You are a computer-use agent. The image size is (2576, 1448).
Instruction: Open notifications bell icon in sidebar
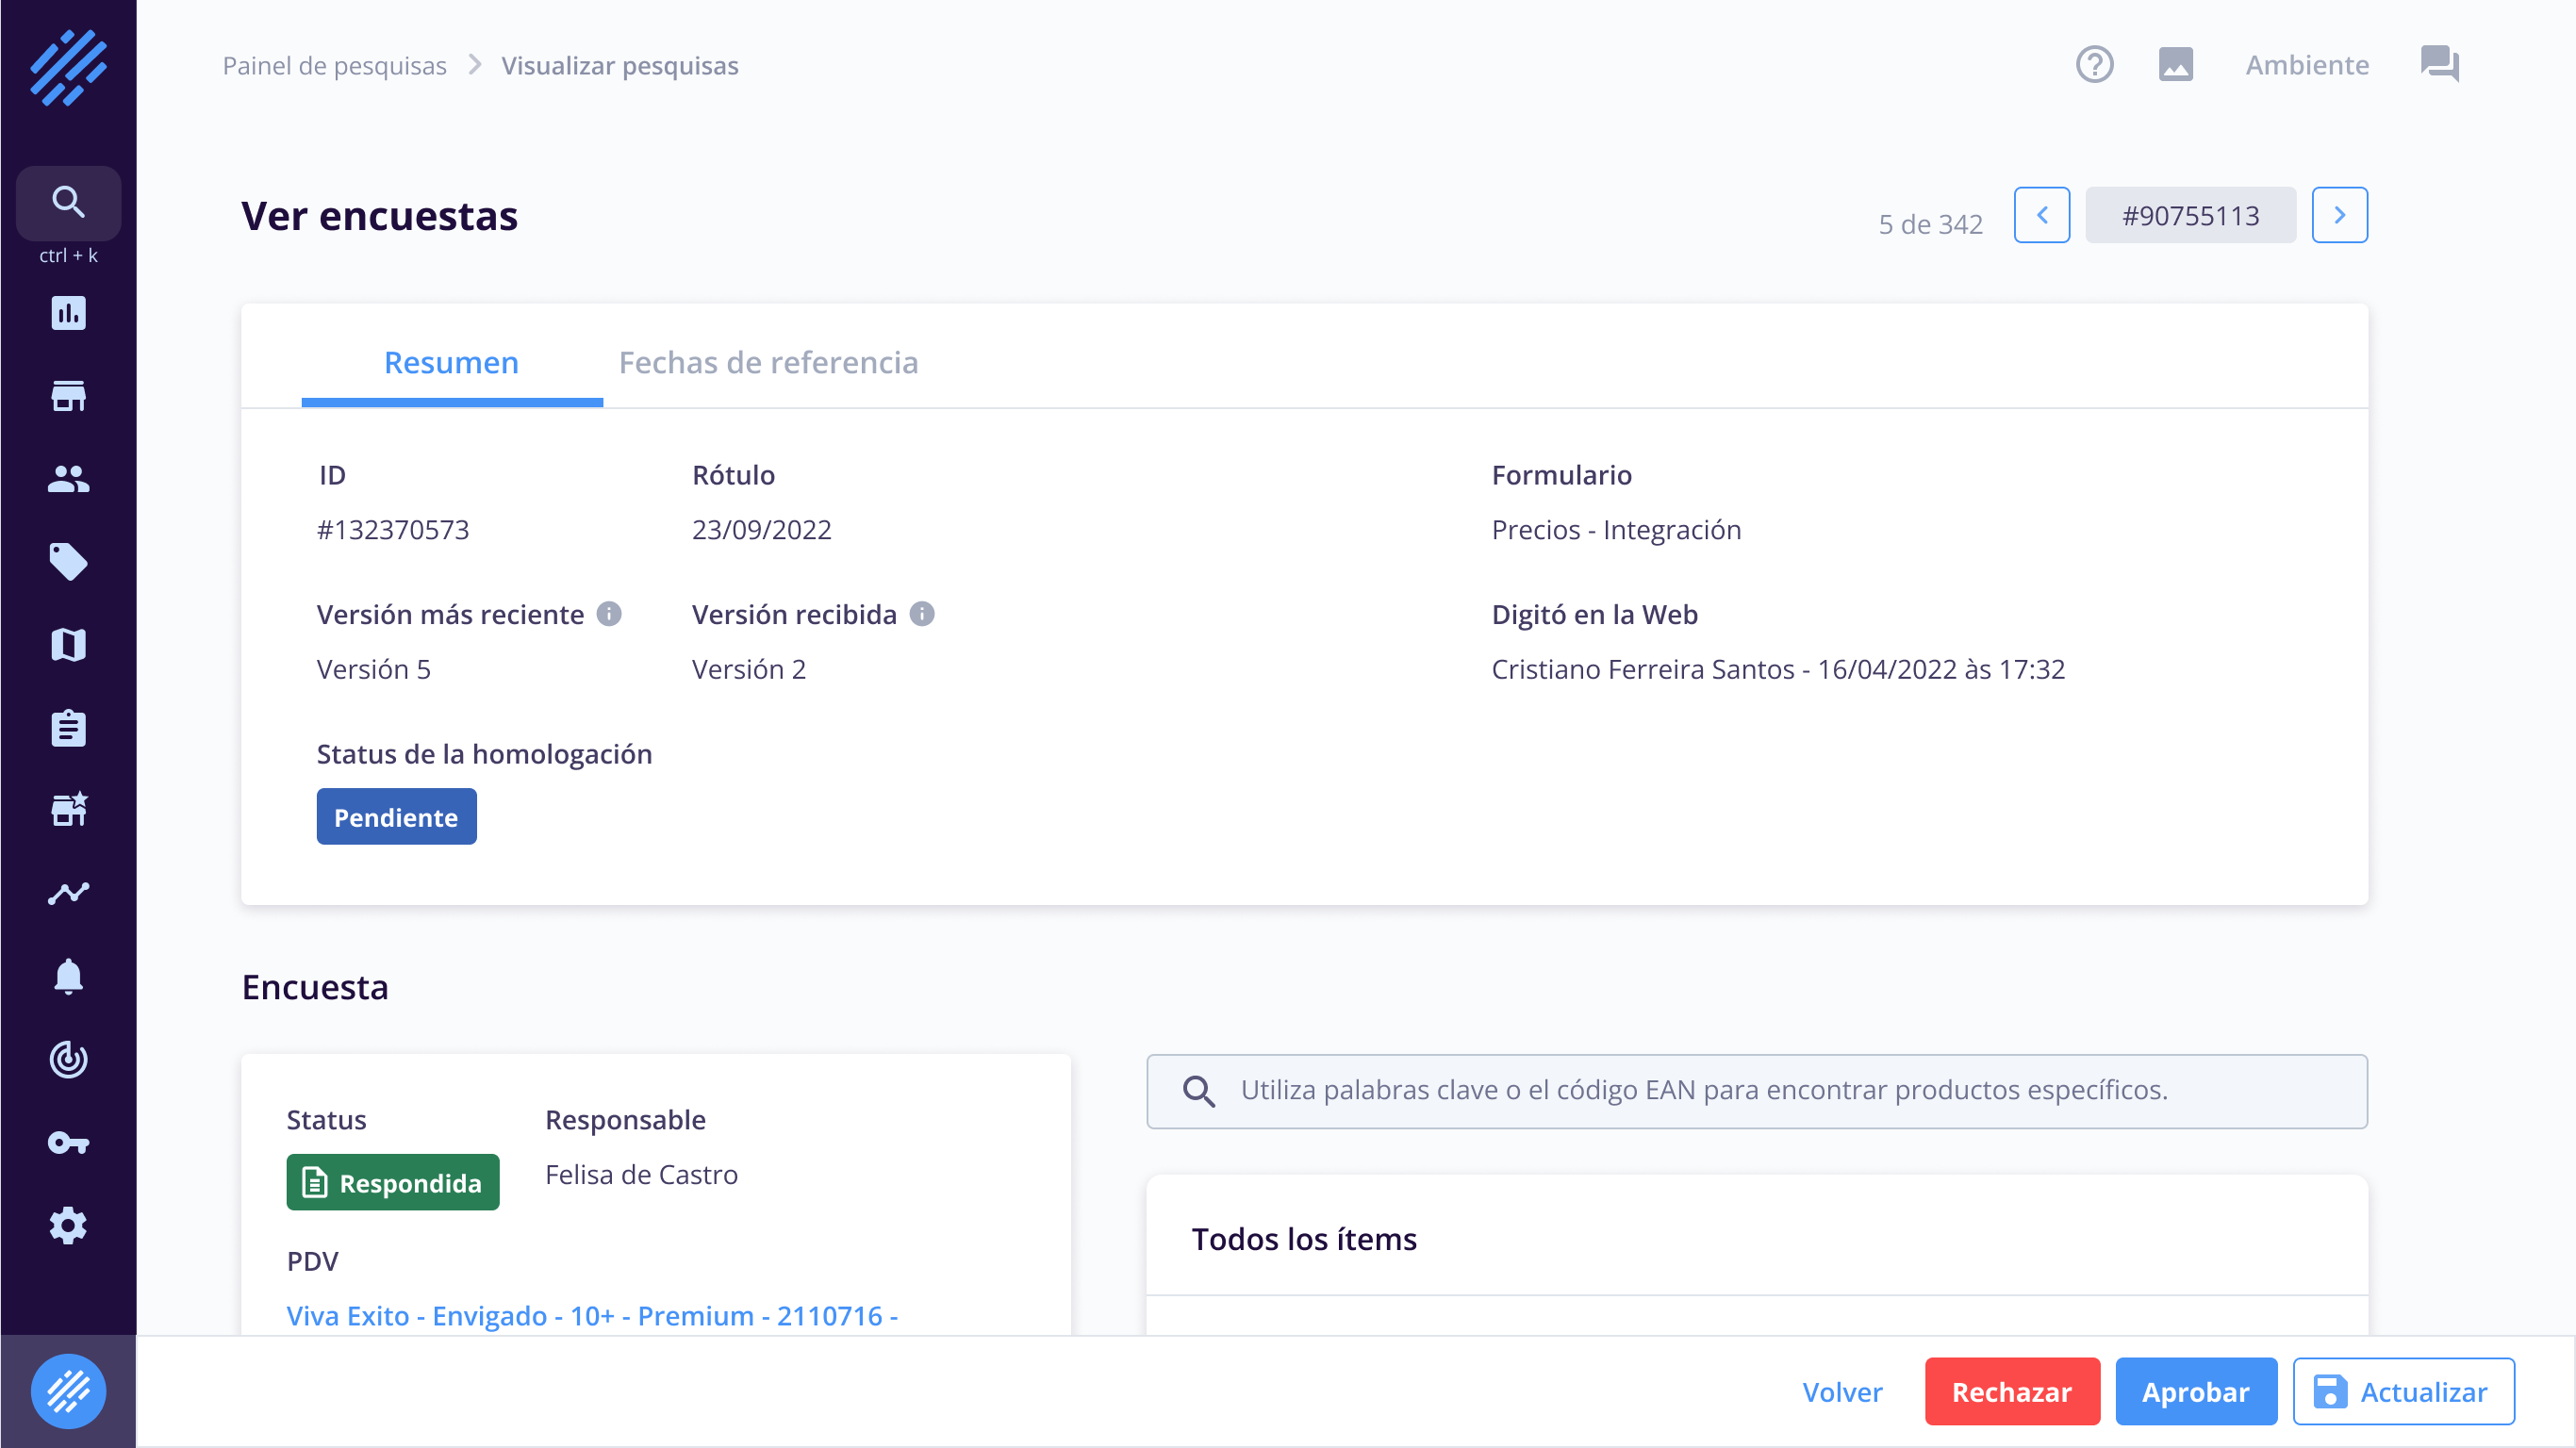68,976
